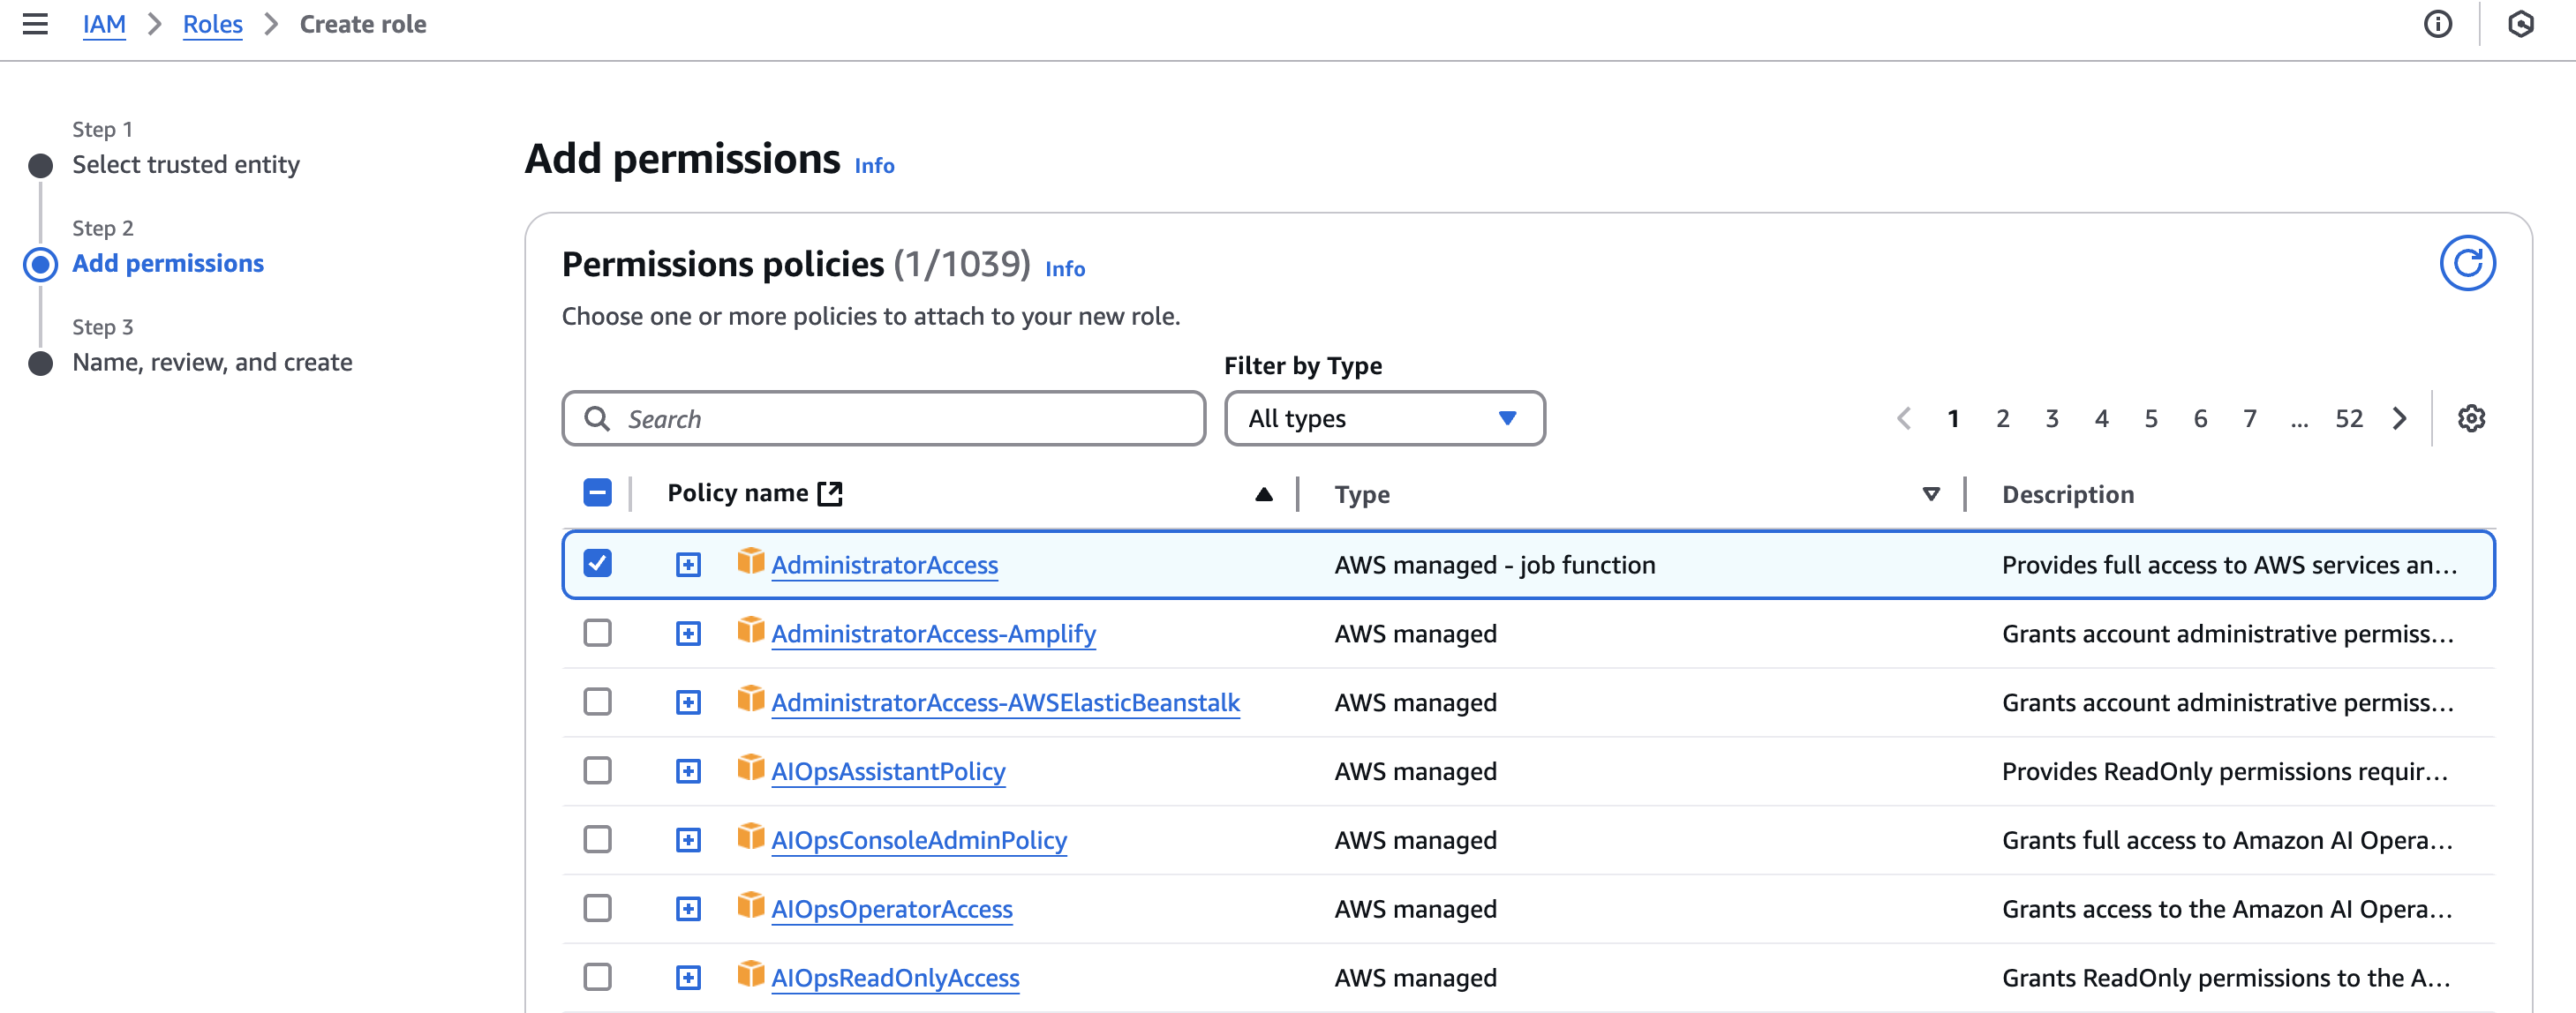Click the info circle icon in the top bar
The width and height of the screenshot is (2576, 1013).
pos(2439,24)
